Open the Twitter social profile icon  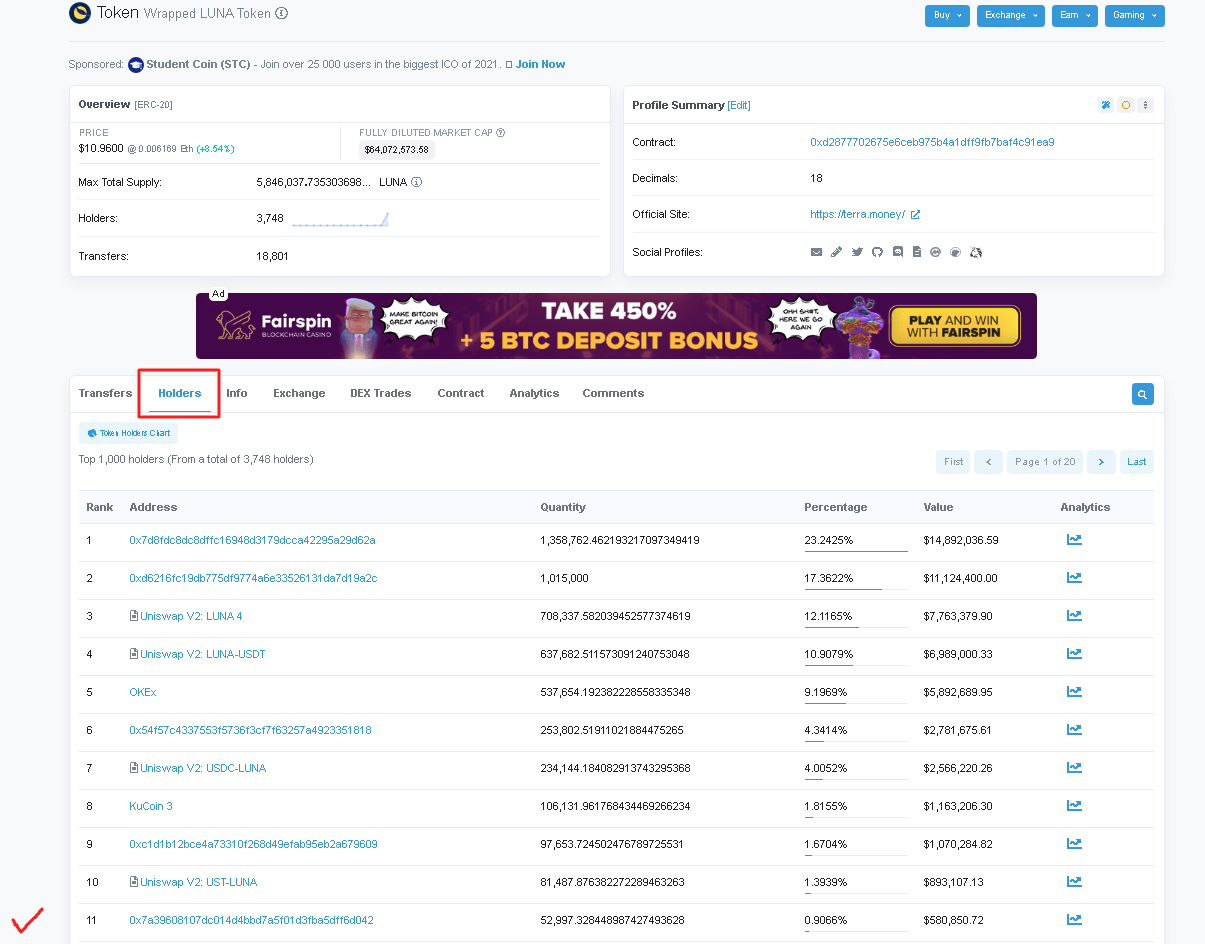857,252
